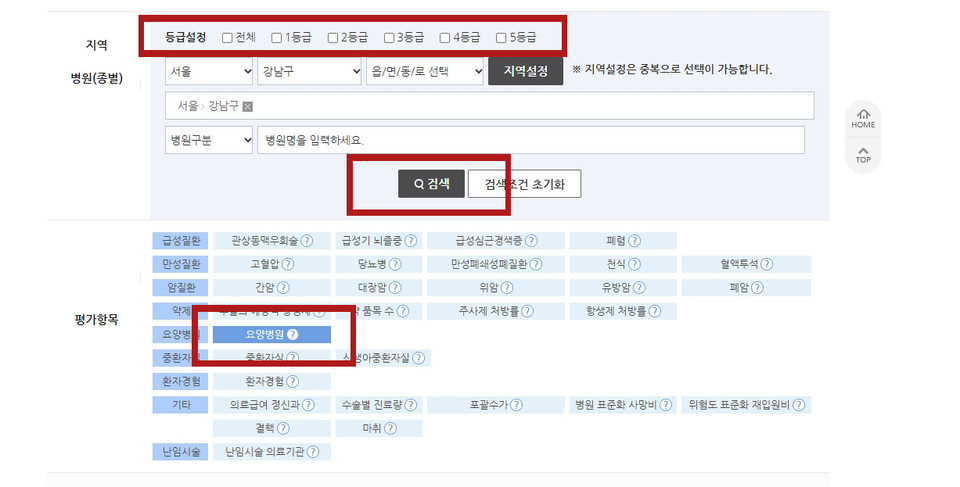This screenshot has width=960, height=487.
Task: Open help icon next to 관상동맥우회술
Action: pos(307,241)
